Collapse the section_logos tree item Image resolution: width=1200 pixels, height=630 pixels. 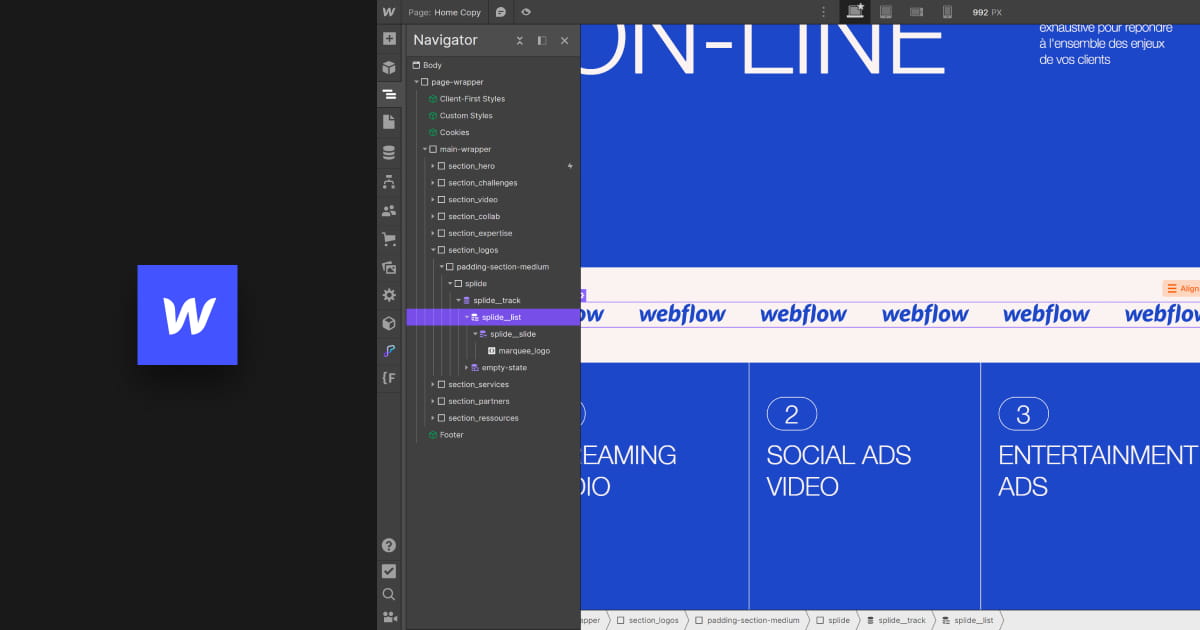433,250
